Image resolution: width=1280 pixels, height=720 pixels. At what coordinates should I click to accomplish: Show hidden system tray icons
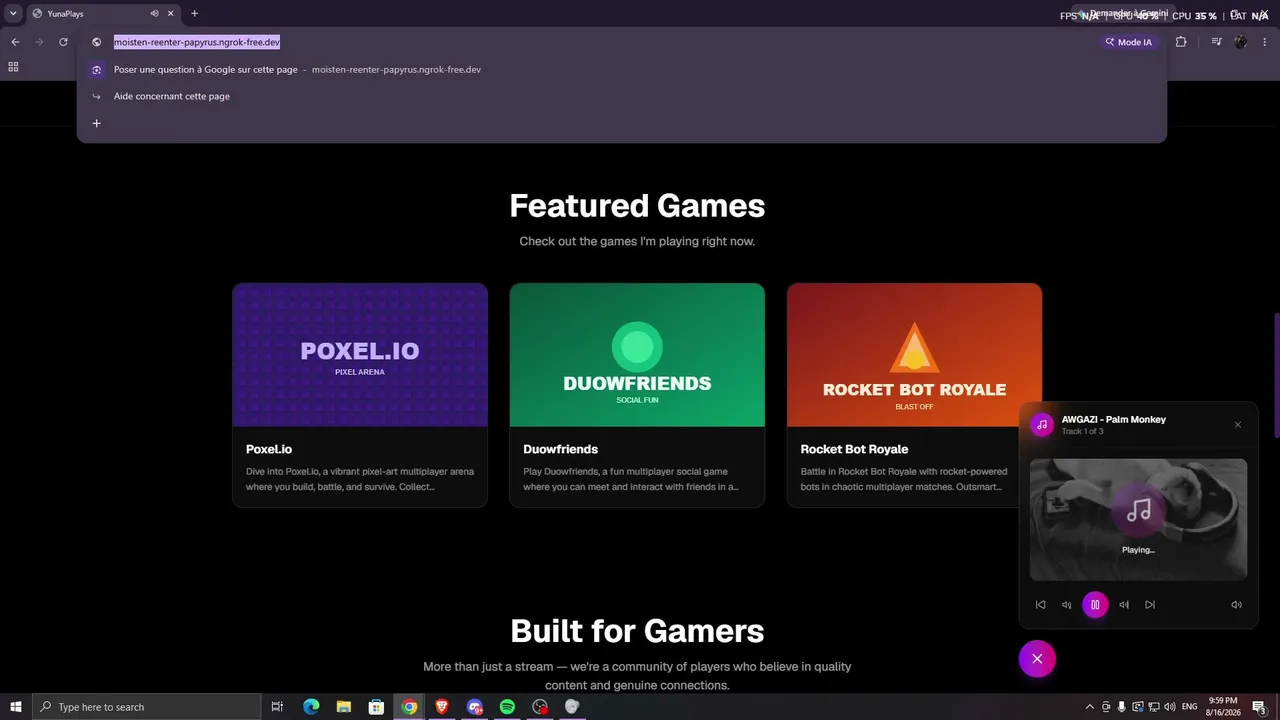coord(1089,707)
